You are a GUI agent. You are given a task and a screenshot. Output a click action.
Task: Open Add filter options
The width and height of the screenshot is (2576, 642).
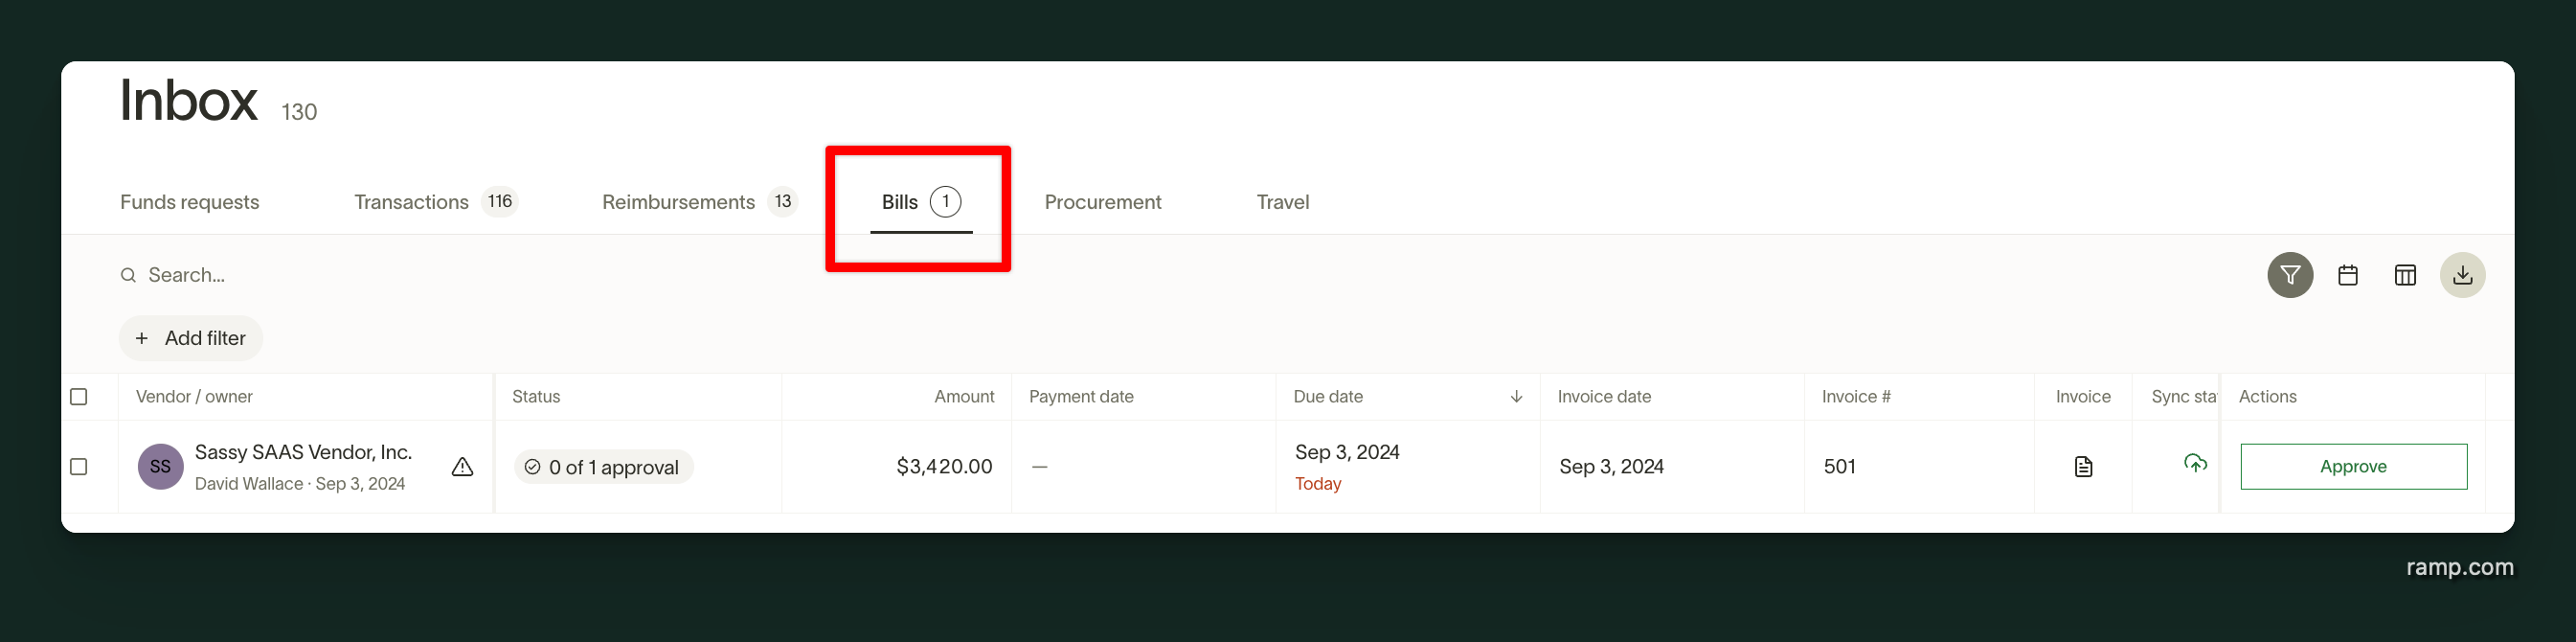[190, 338]
